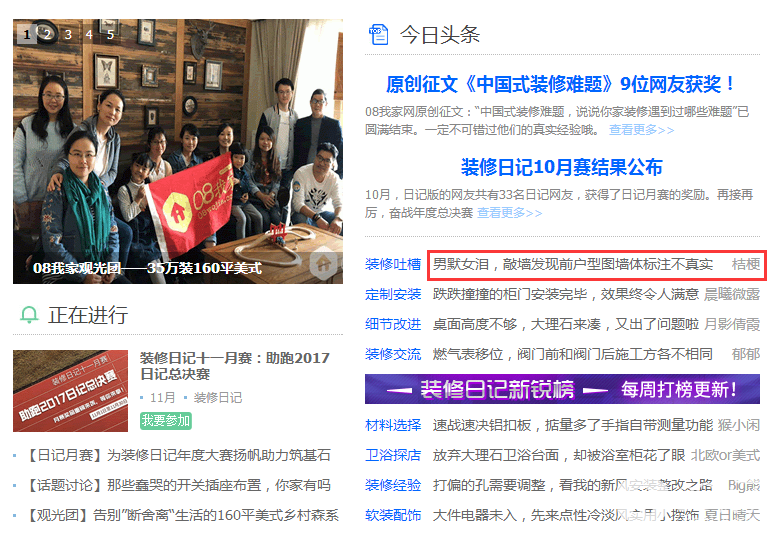The height and width of the screenshot is (533, 772).
Task: Open headline 装修日记10月赛结果公布
Action: tap(561, 167)
